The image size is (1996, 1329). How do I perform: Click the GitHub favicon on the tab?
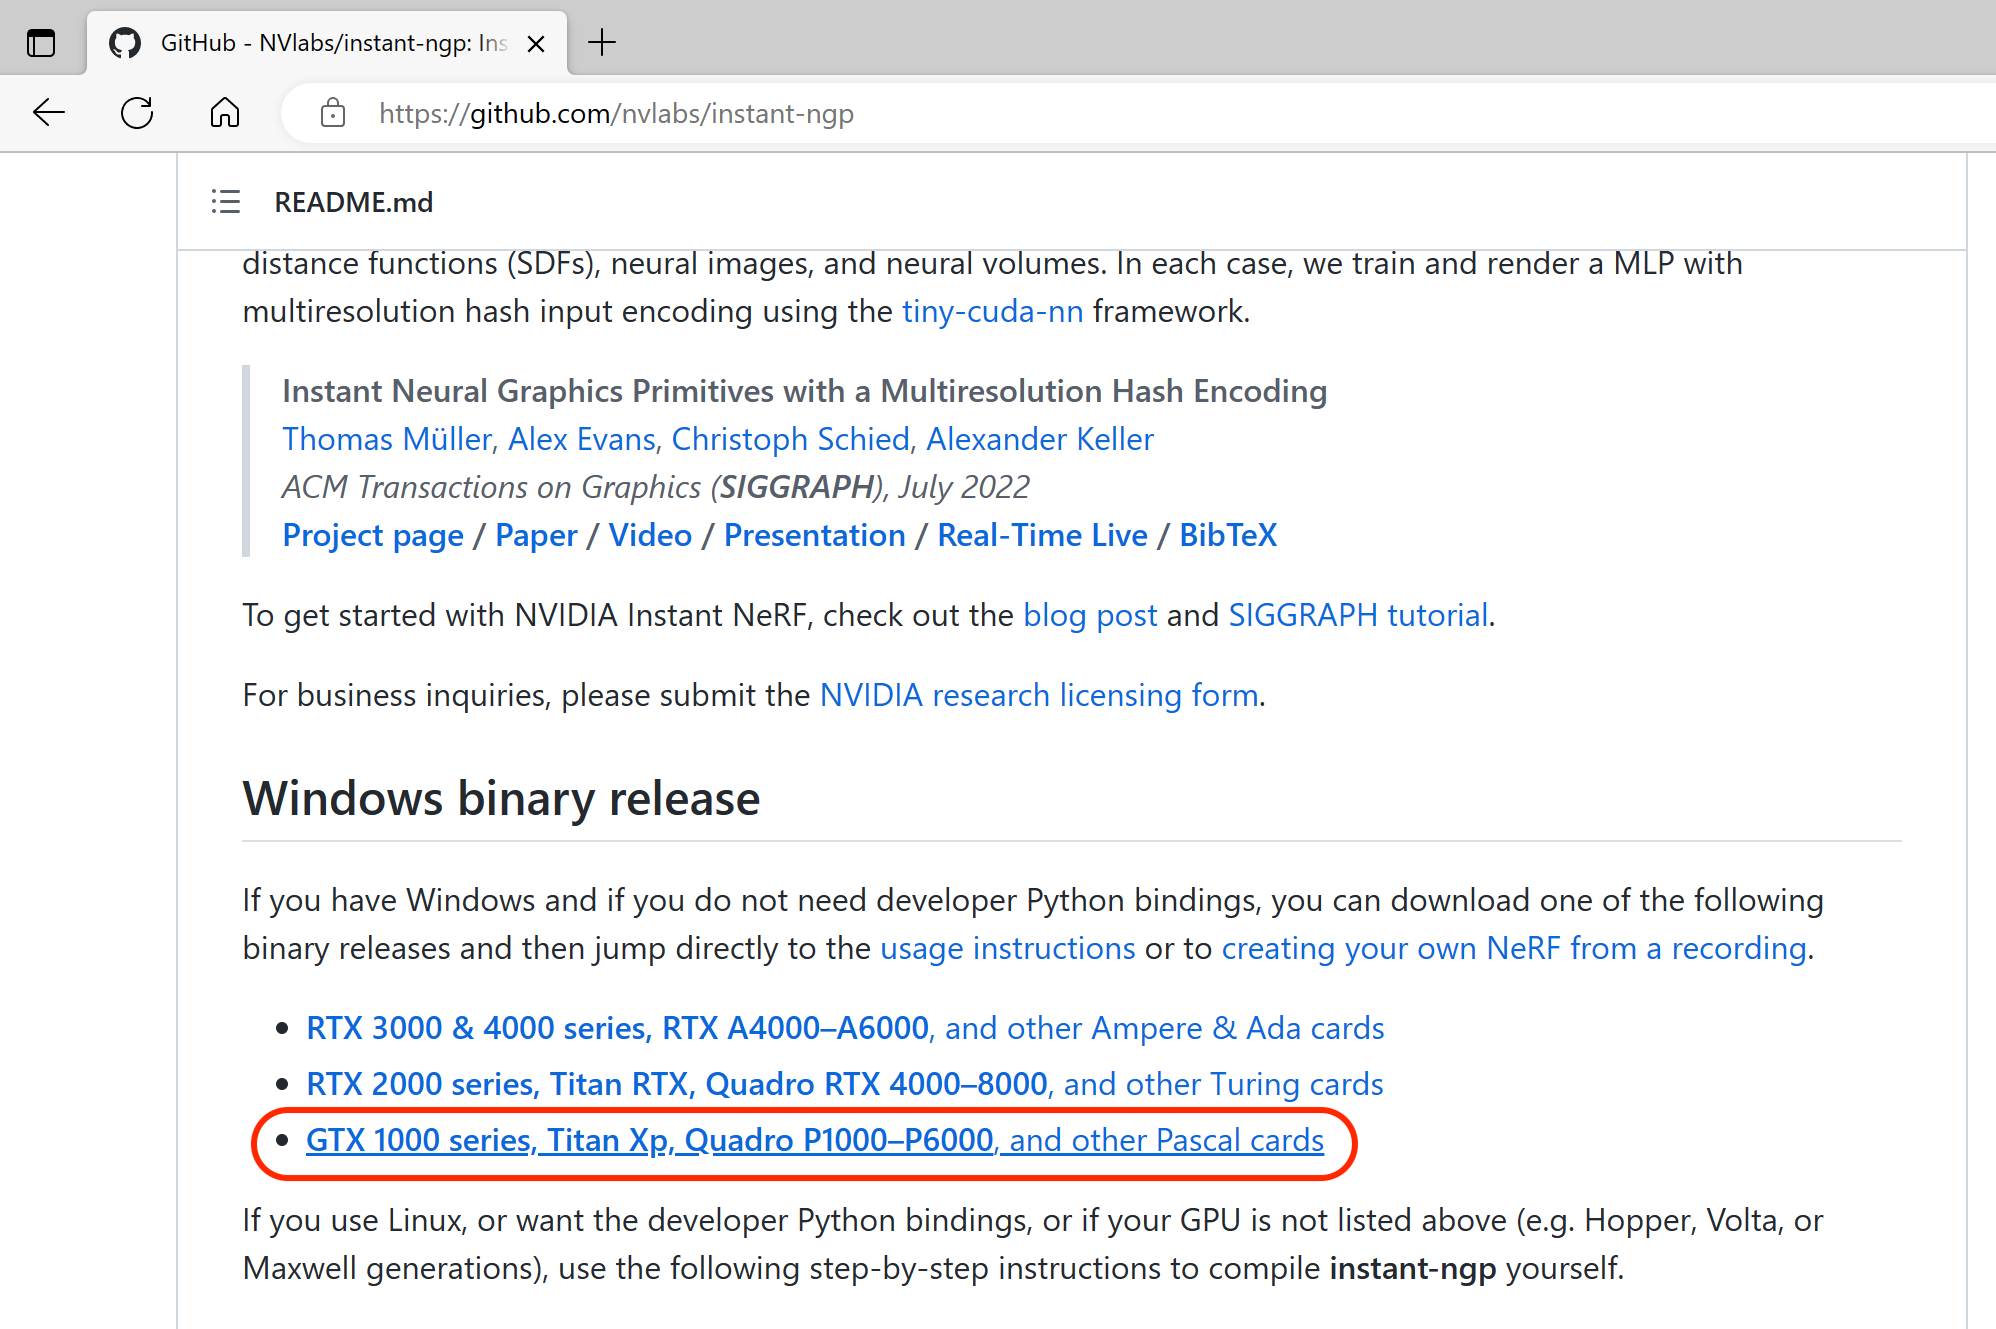tap(125, 43)
